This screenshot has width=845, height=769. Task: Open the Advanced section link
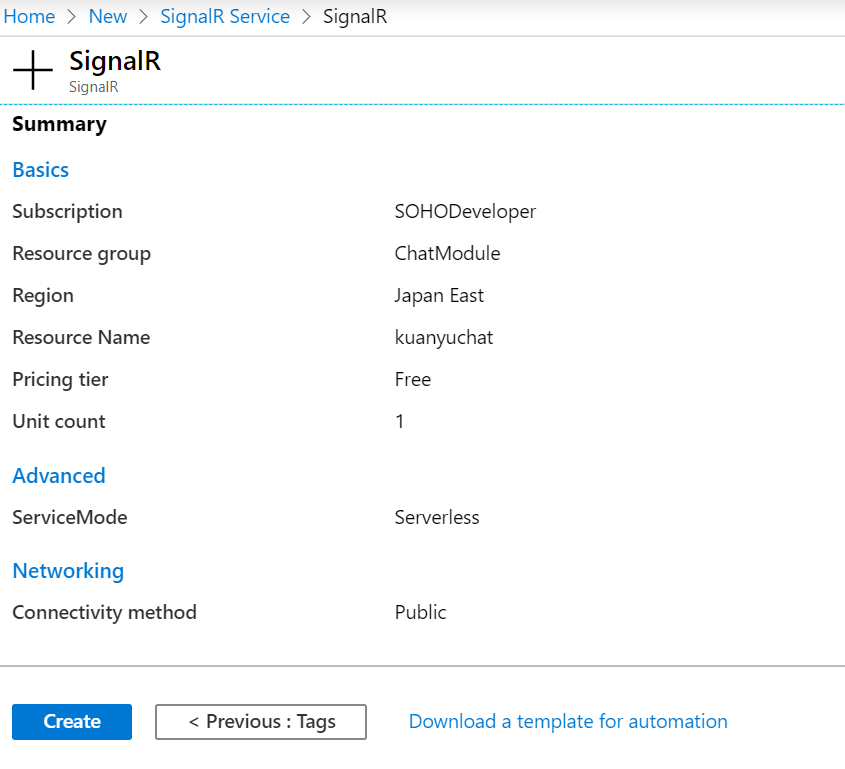(x=59, y=476)
